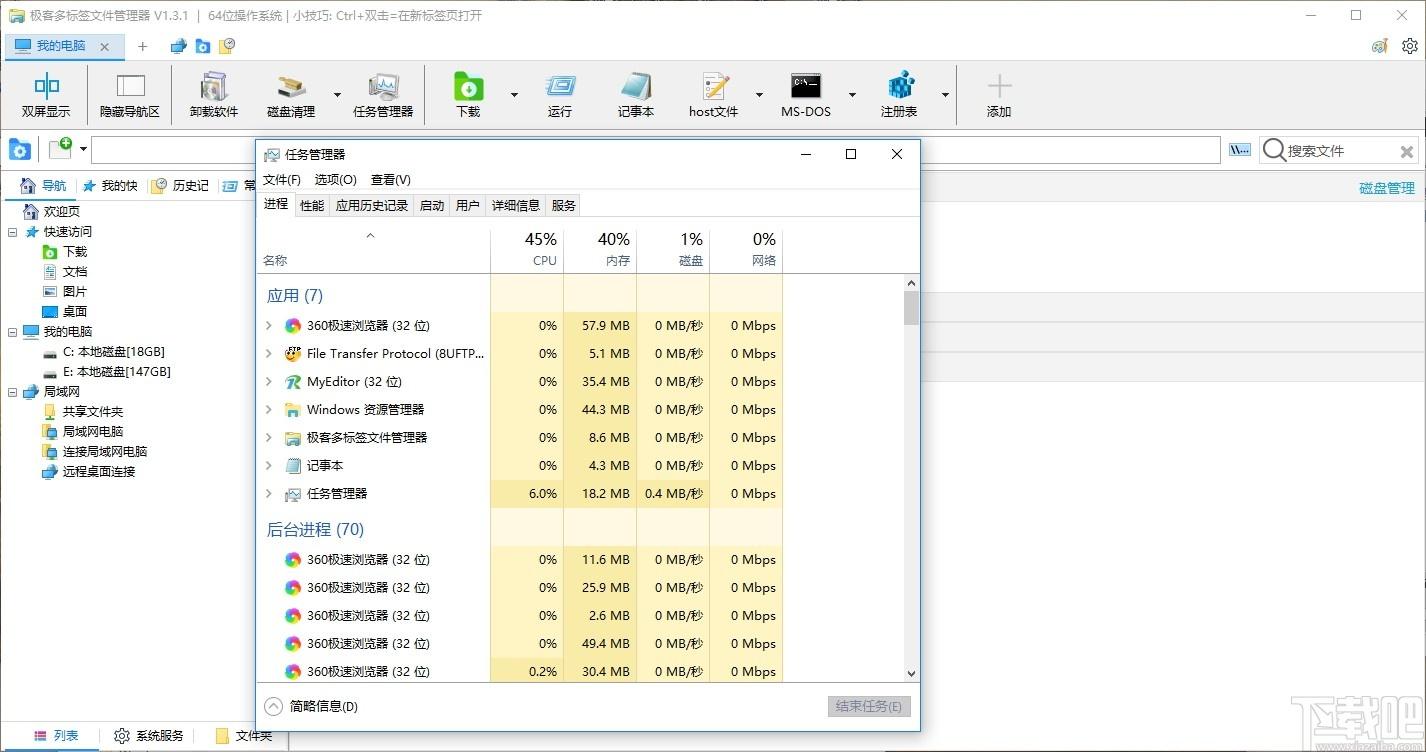Click the new tab plus button
Screen dimensions: 1426x752
(x=143, y=46)
